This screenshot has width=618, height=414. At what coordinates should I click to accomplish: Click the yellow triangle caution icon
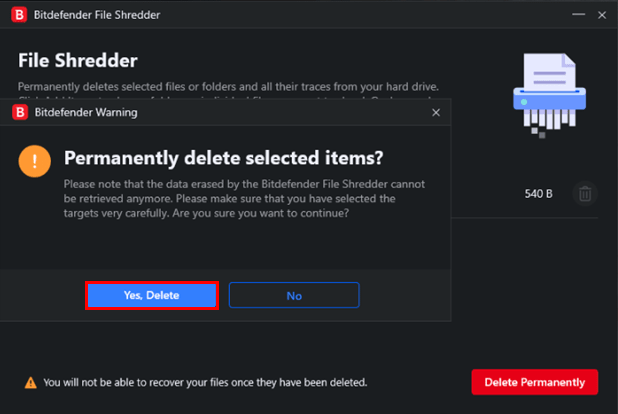point(31,382)
